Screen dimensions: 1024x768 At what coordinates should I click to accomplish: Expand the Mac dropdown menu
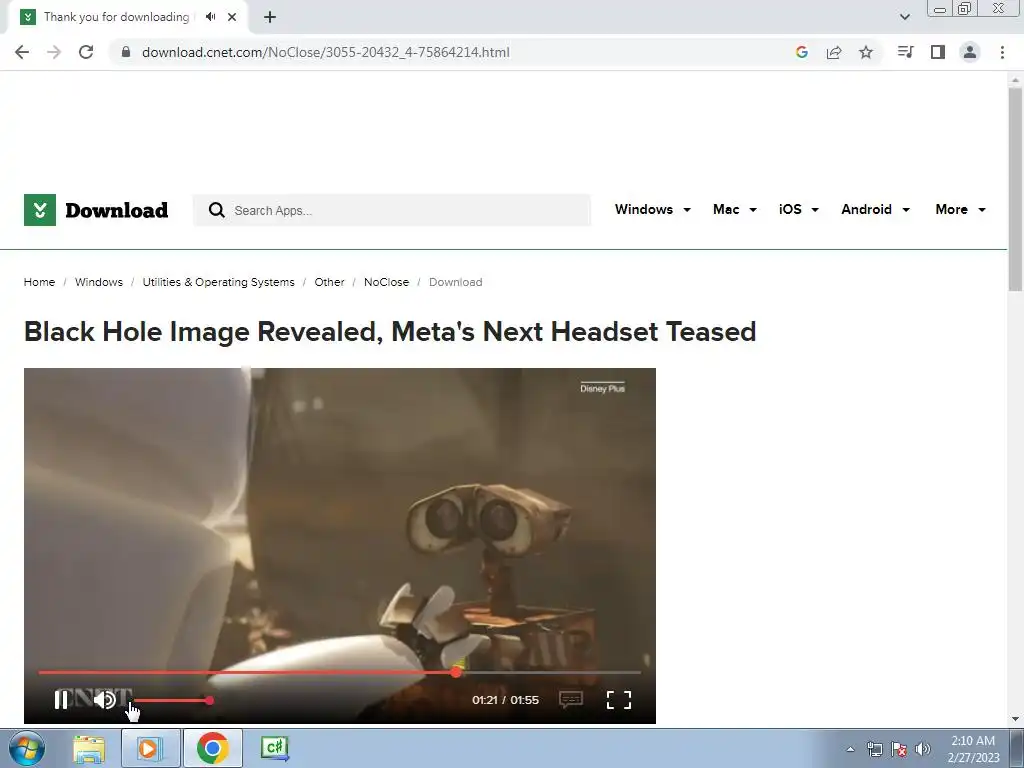pos(735,210)
